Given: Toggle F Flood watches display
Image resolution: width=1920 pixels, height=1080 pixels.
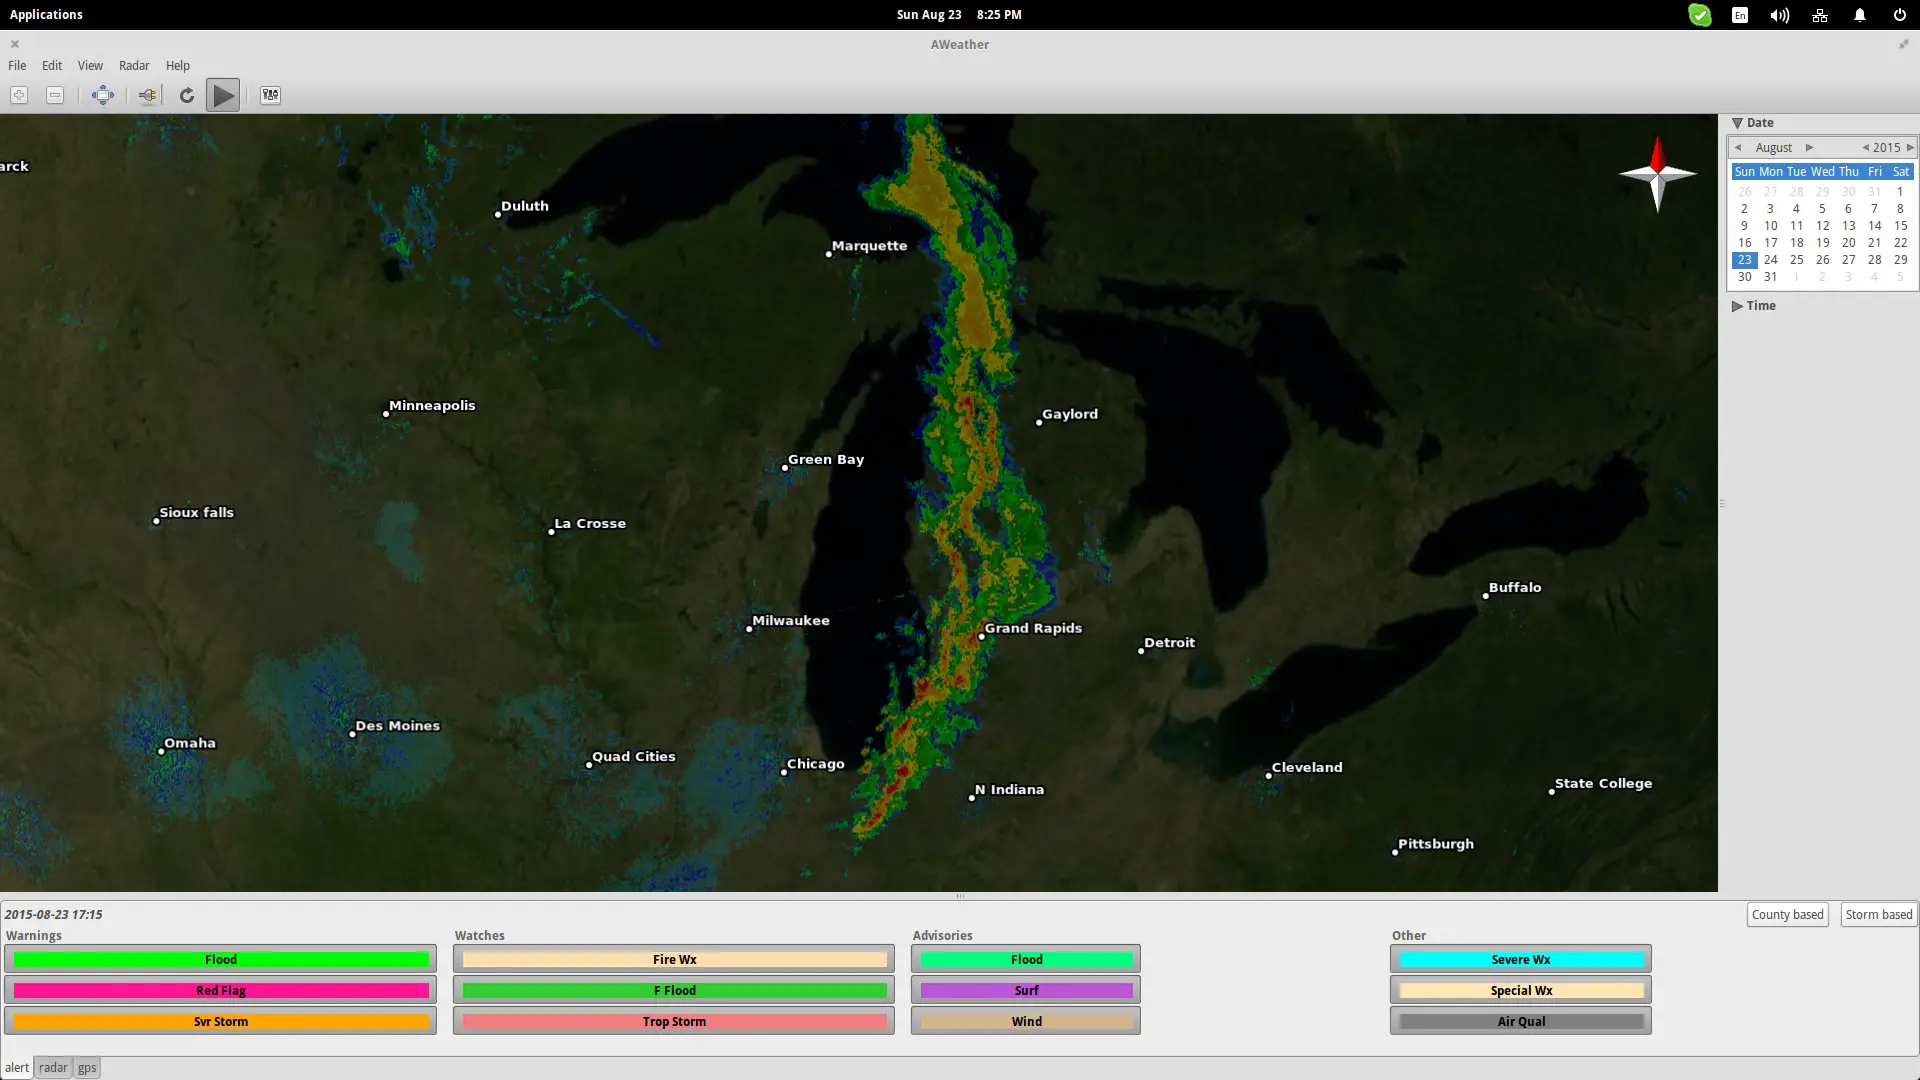Looking at the screenshot, I should tap(674, 991).
